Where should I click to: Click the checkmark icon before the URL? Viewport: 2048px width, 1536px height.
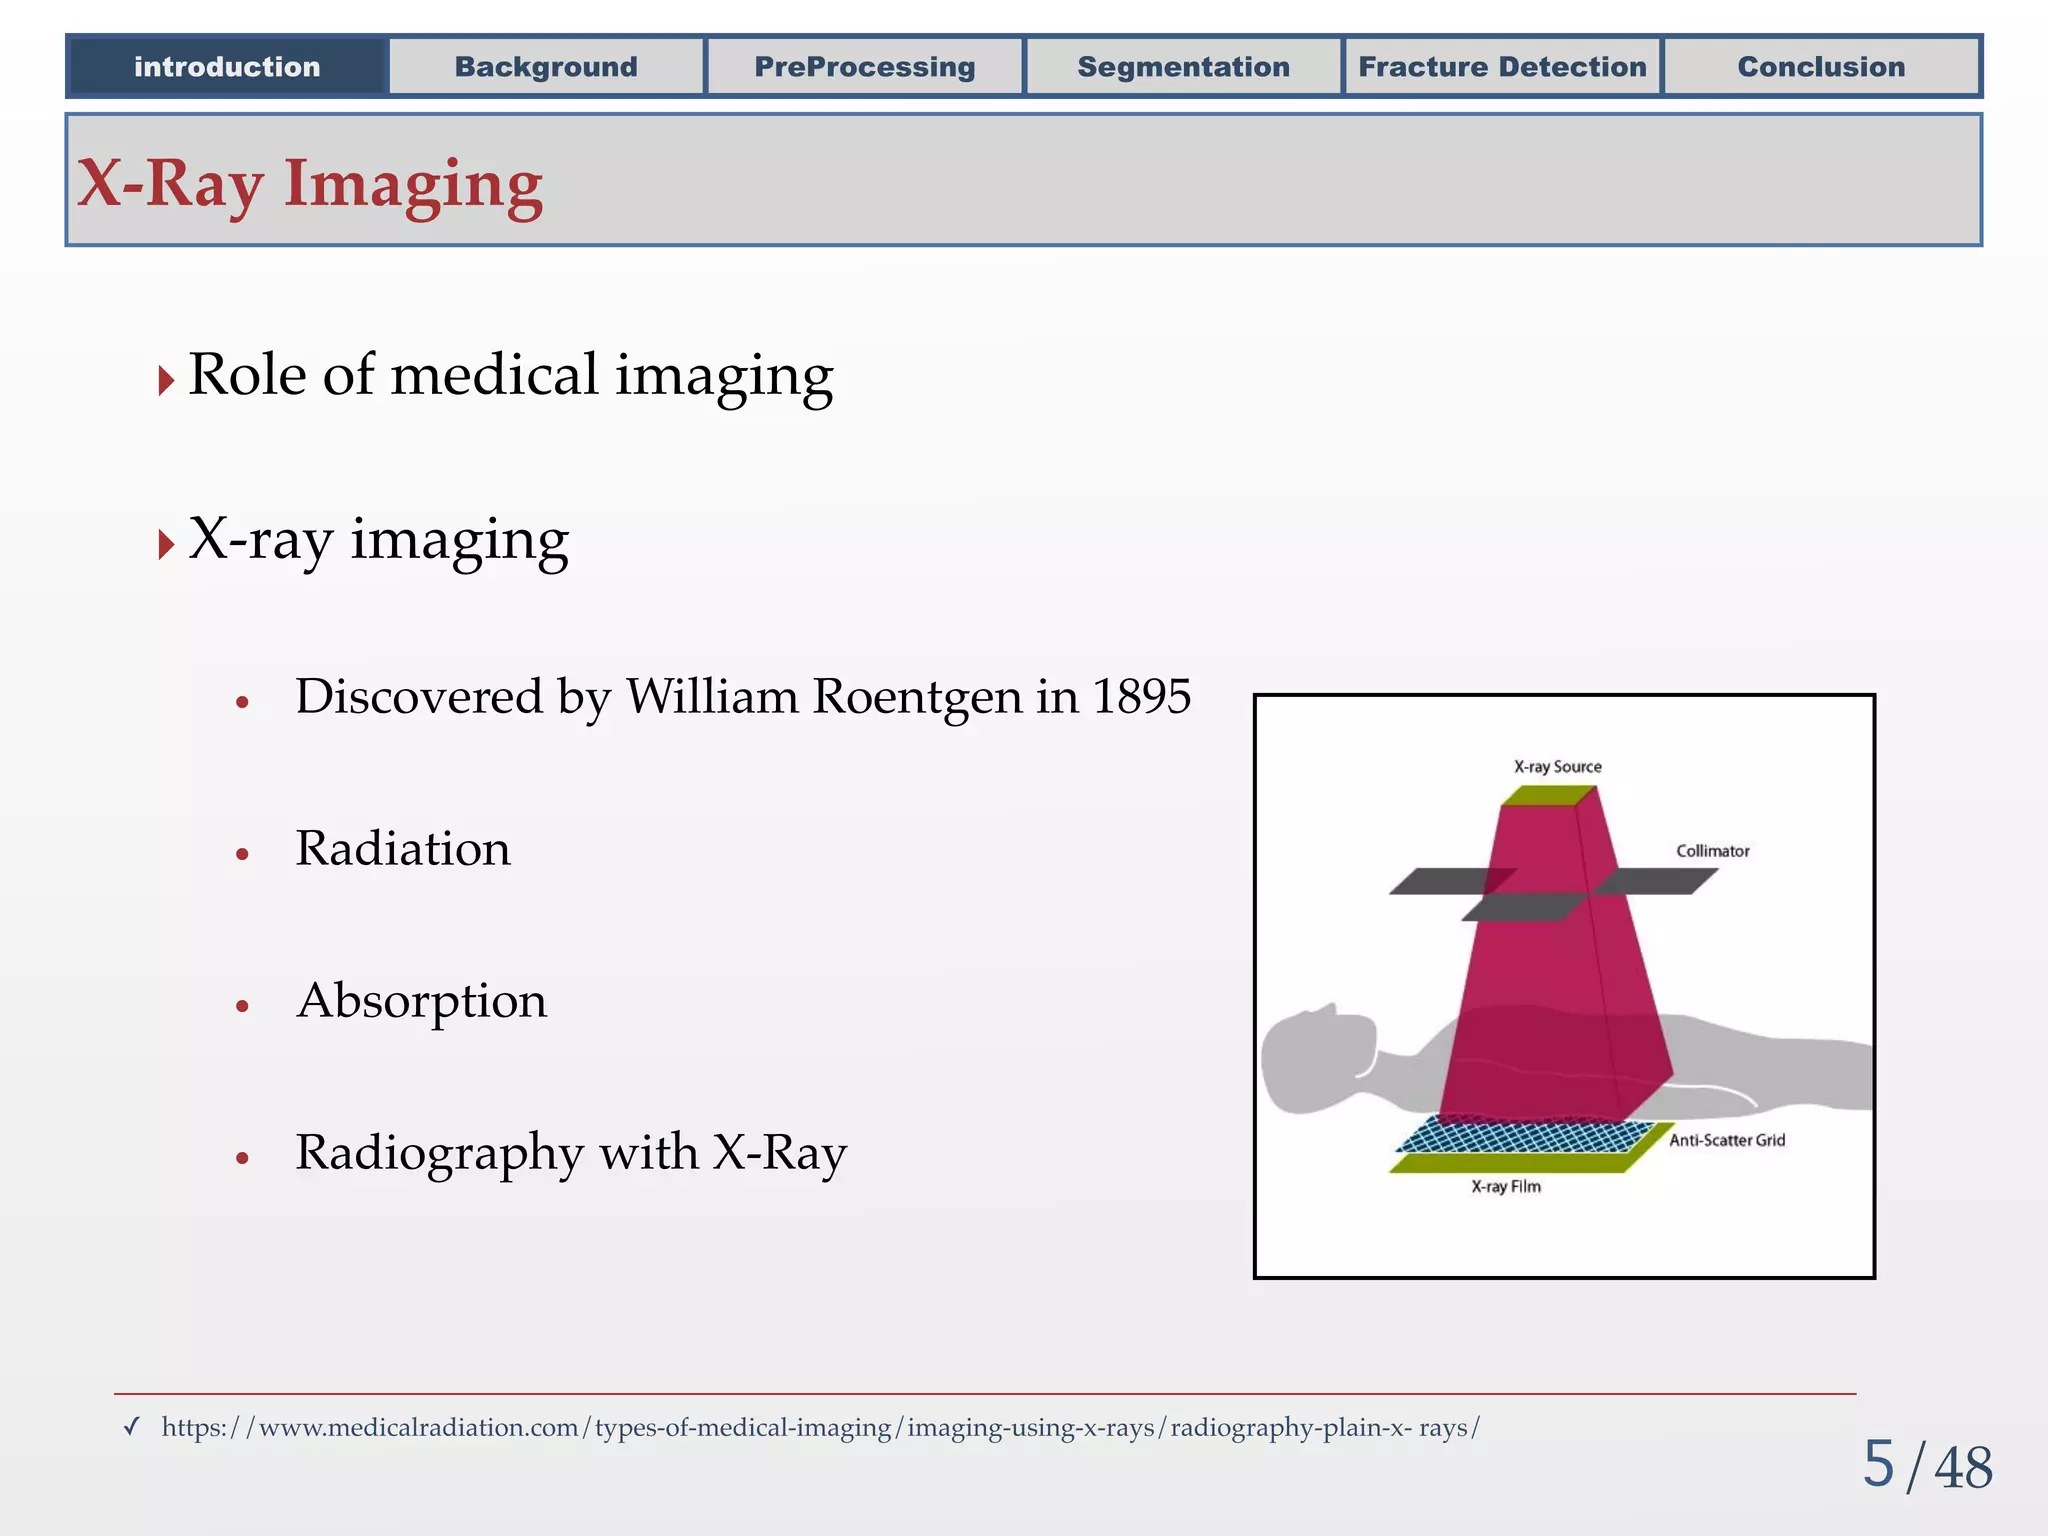point(131,1427)
